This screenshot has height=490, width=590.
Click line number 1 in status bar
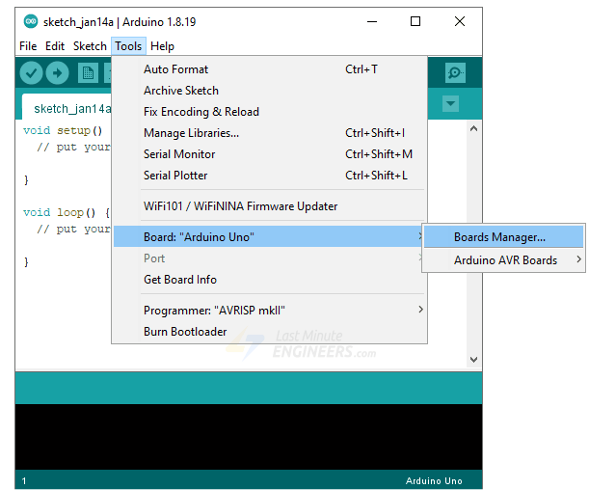[x=24, y=481]
